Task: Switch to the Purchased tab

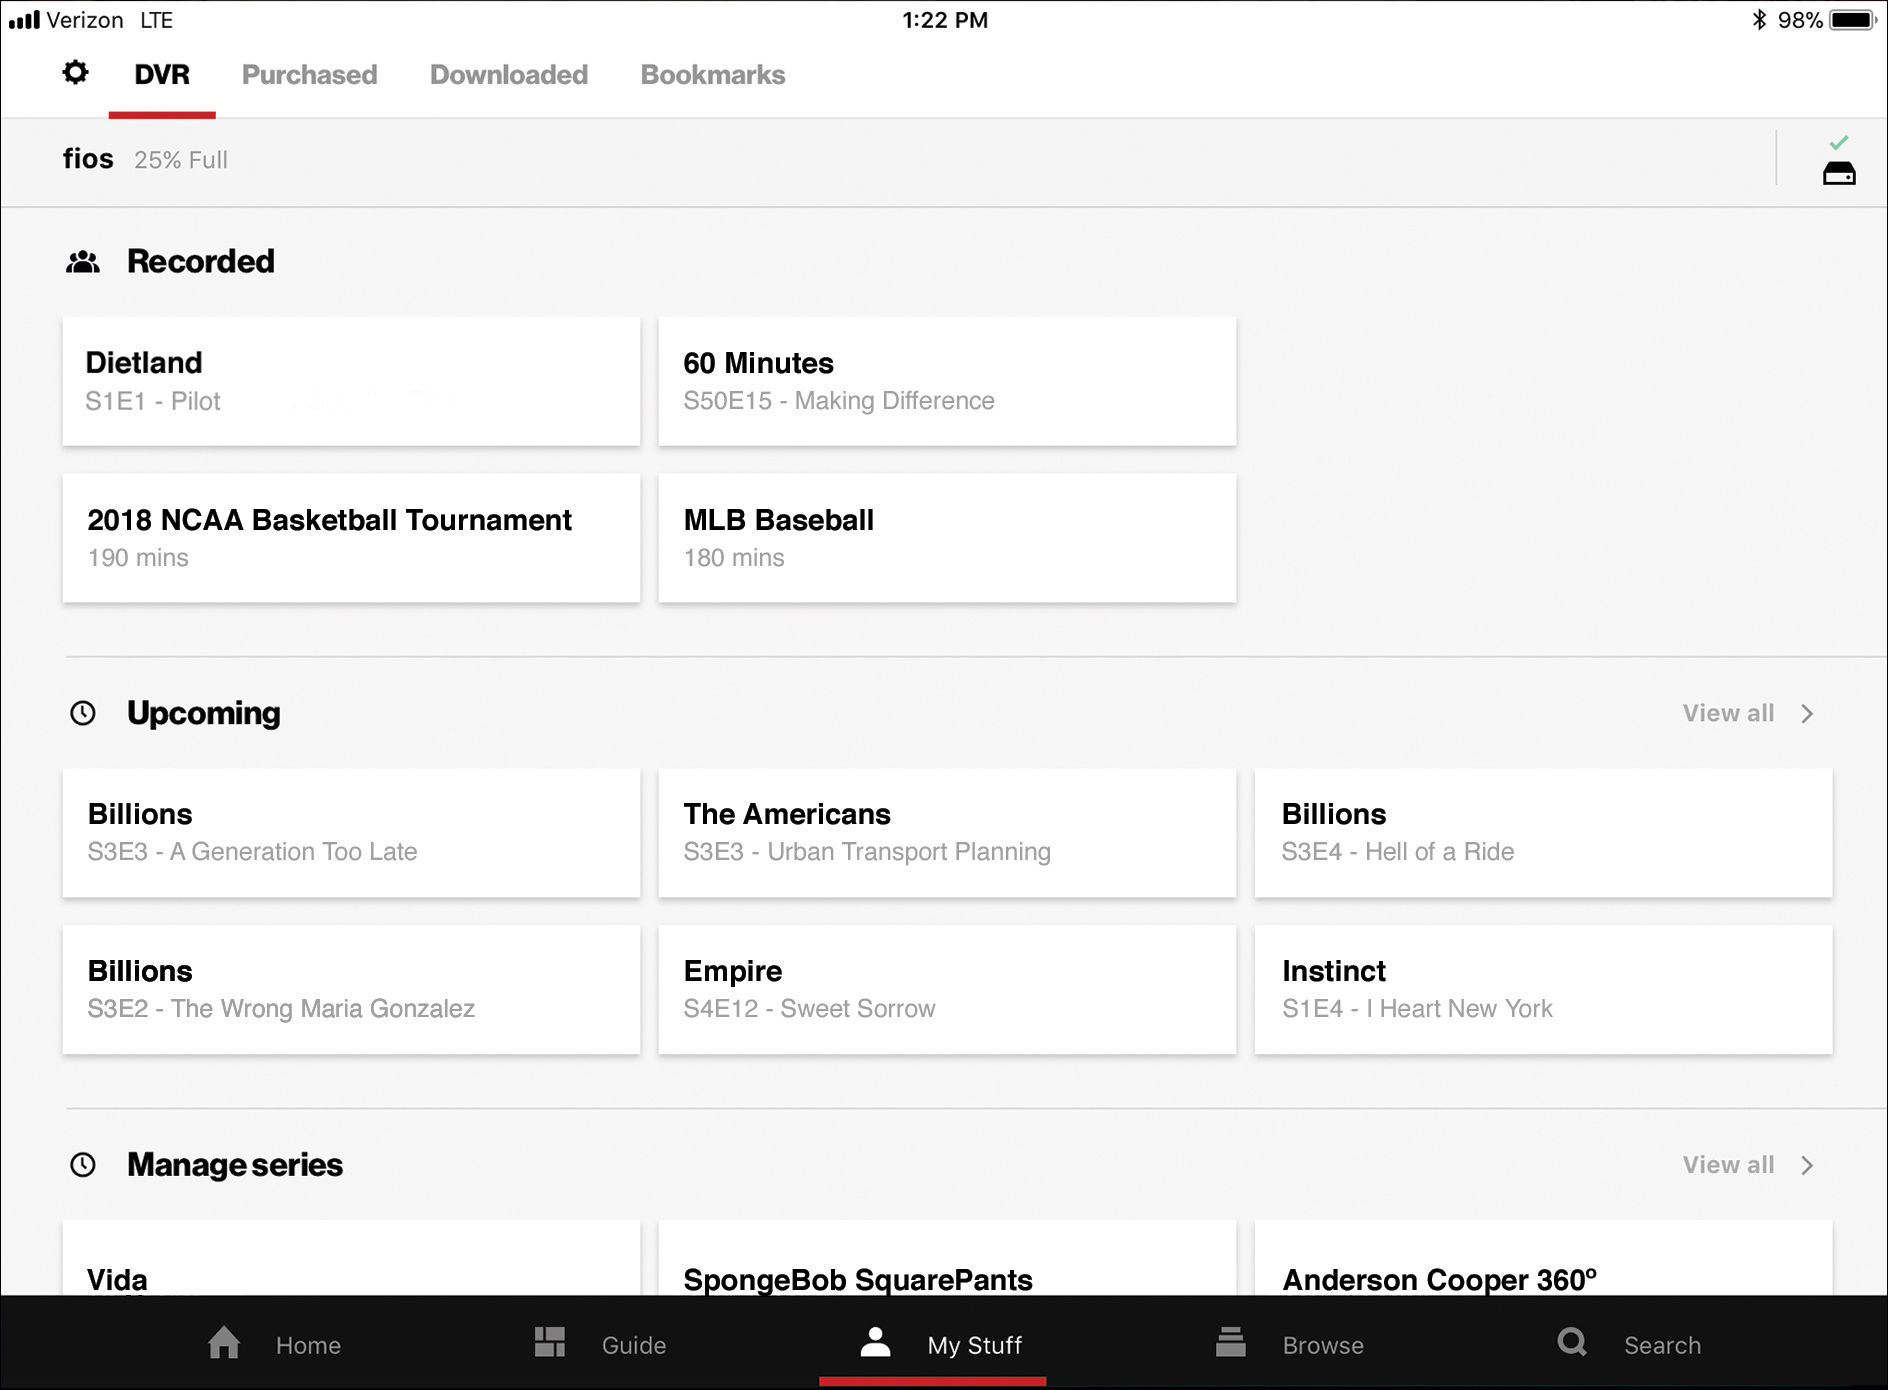Action: tap(310, 75)
